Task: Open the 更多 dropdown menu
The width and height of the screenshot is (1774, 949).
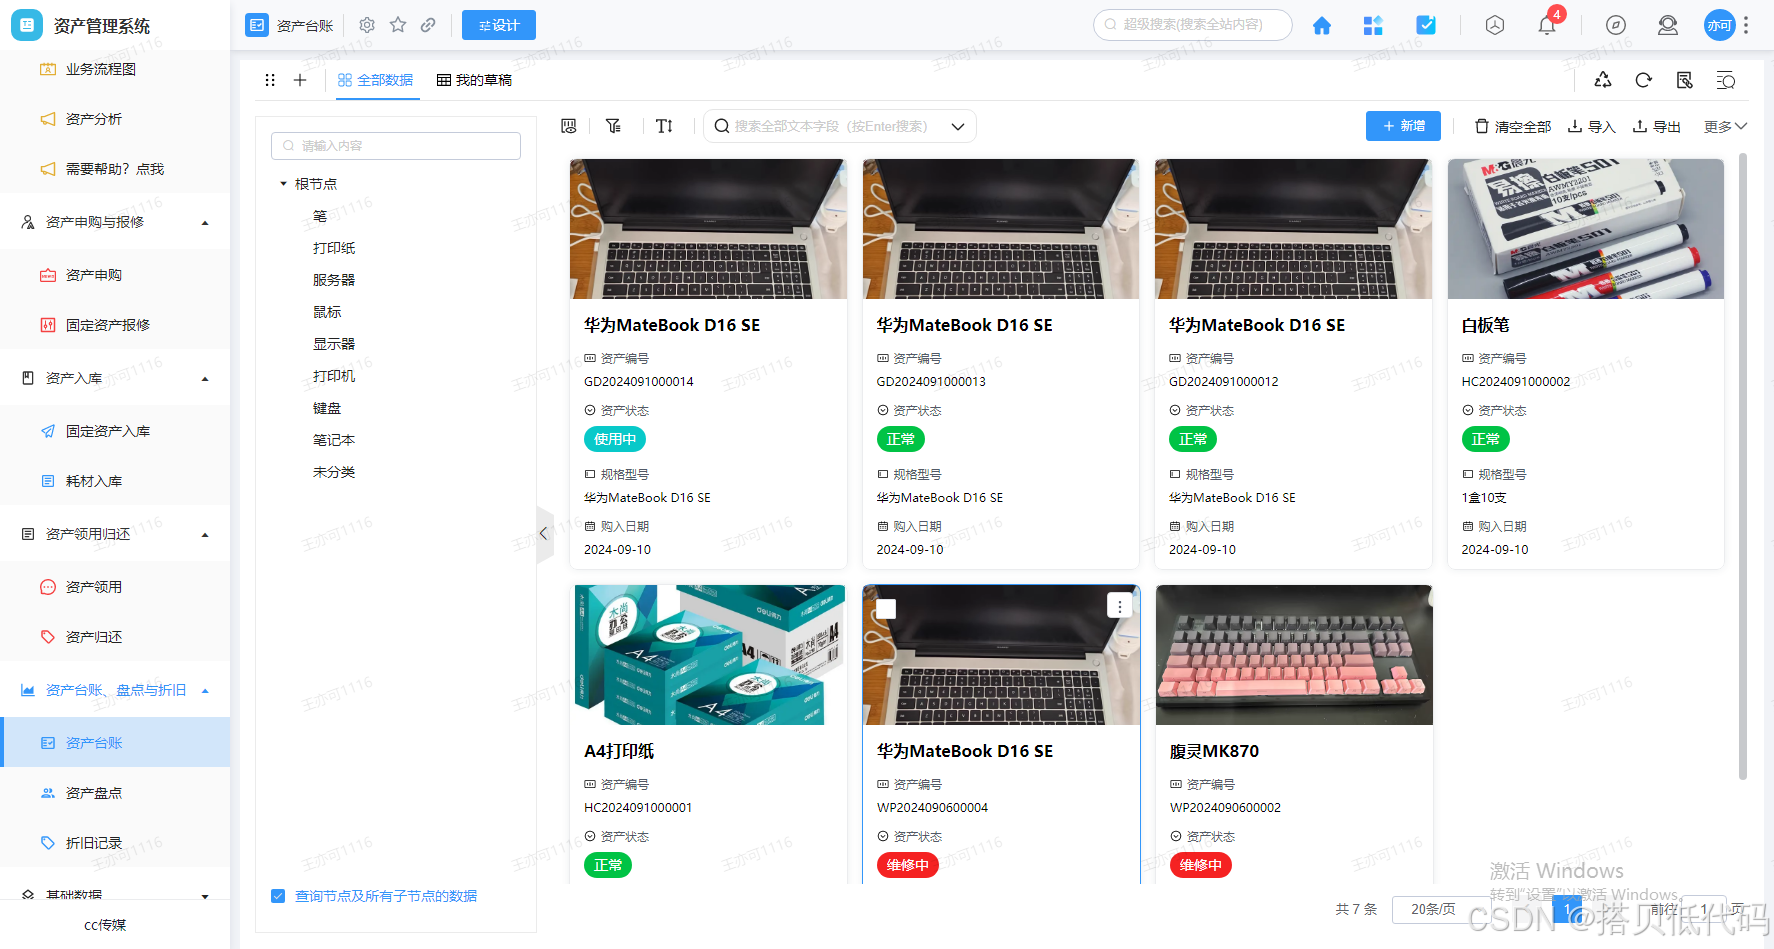Action: [x=1725, y=127]
